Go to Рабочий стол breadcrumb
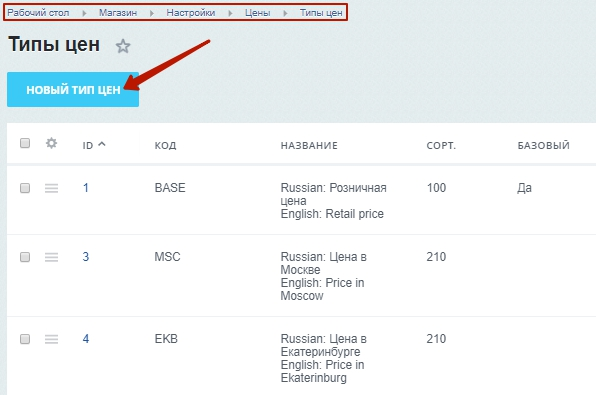Image resolution: width=596 pixels, height=395 pixels. tap(38, 13)
